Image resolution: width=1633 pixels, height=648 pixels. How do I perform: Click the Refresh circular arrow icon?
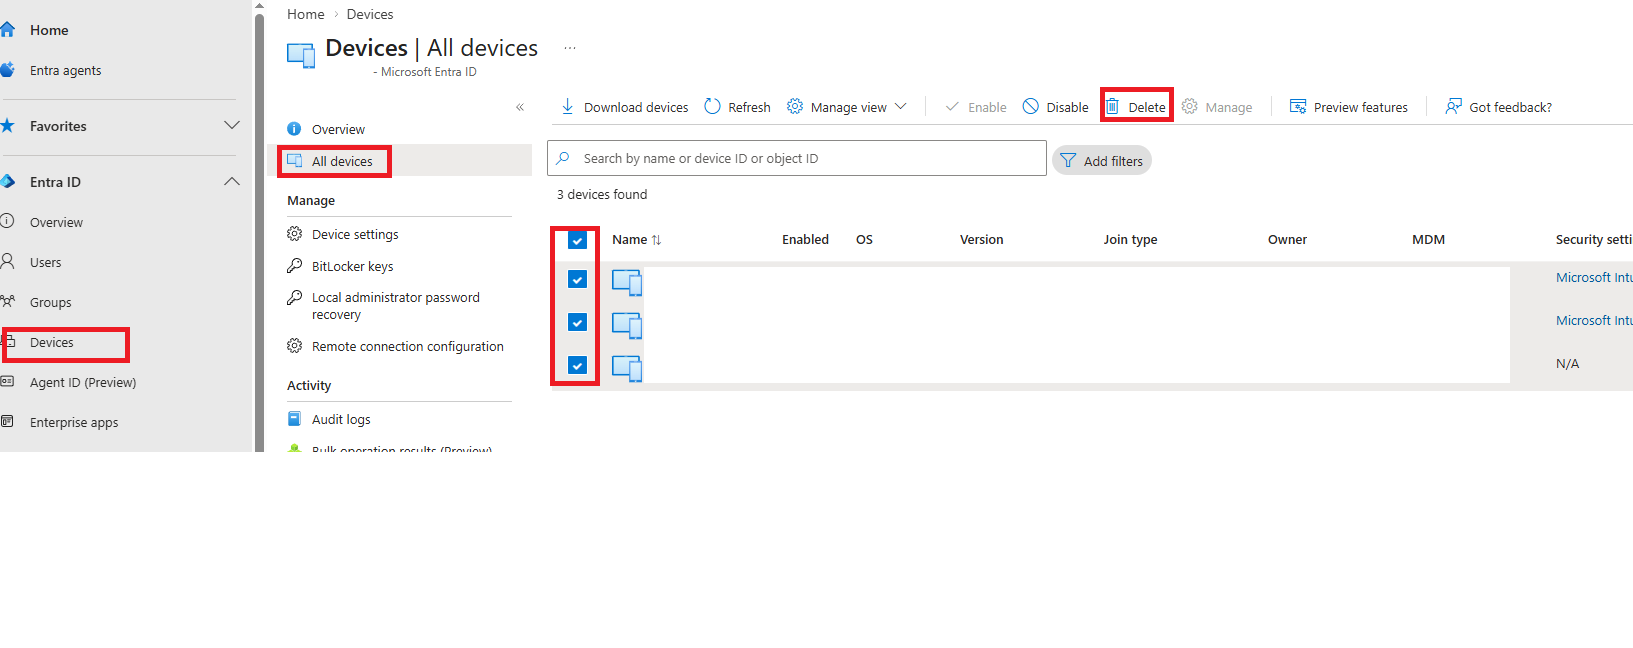point(712,106)
